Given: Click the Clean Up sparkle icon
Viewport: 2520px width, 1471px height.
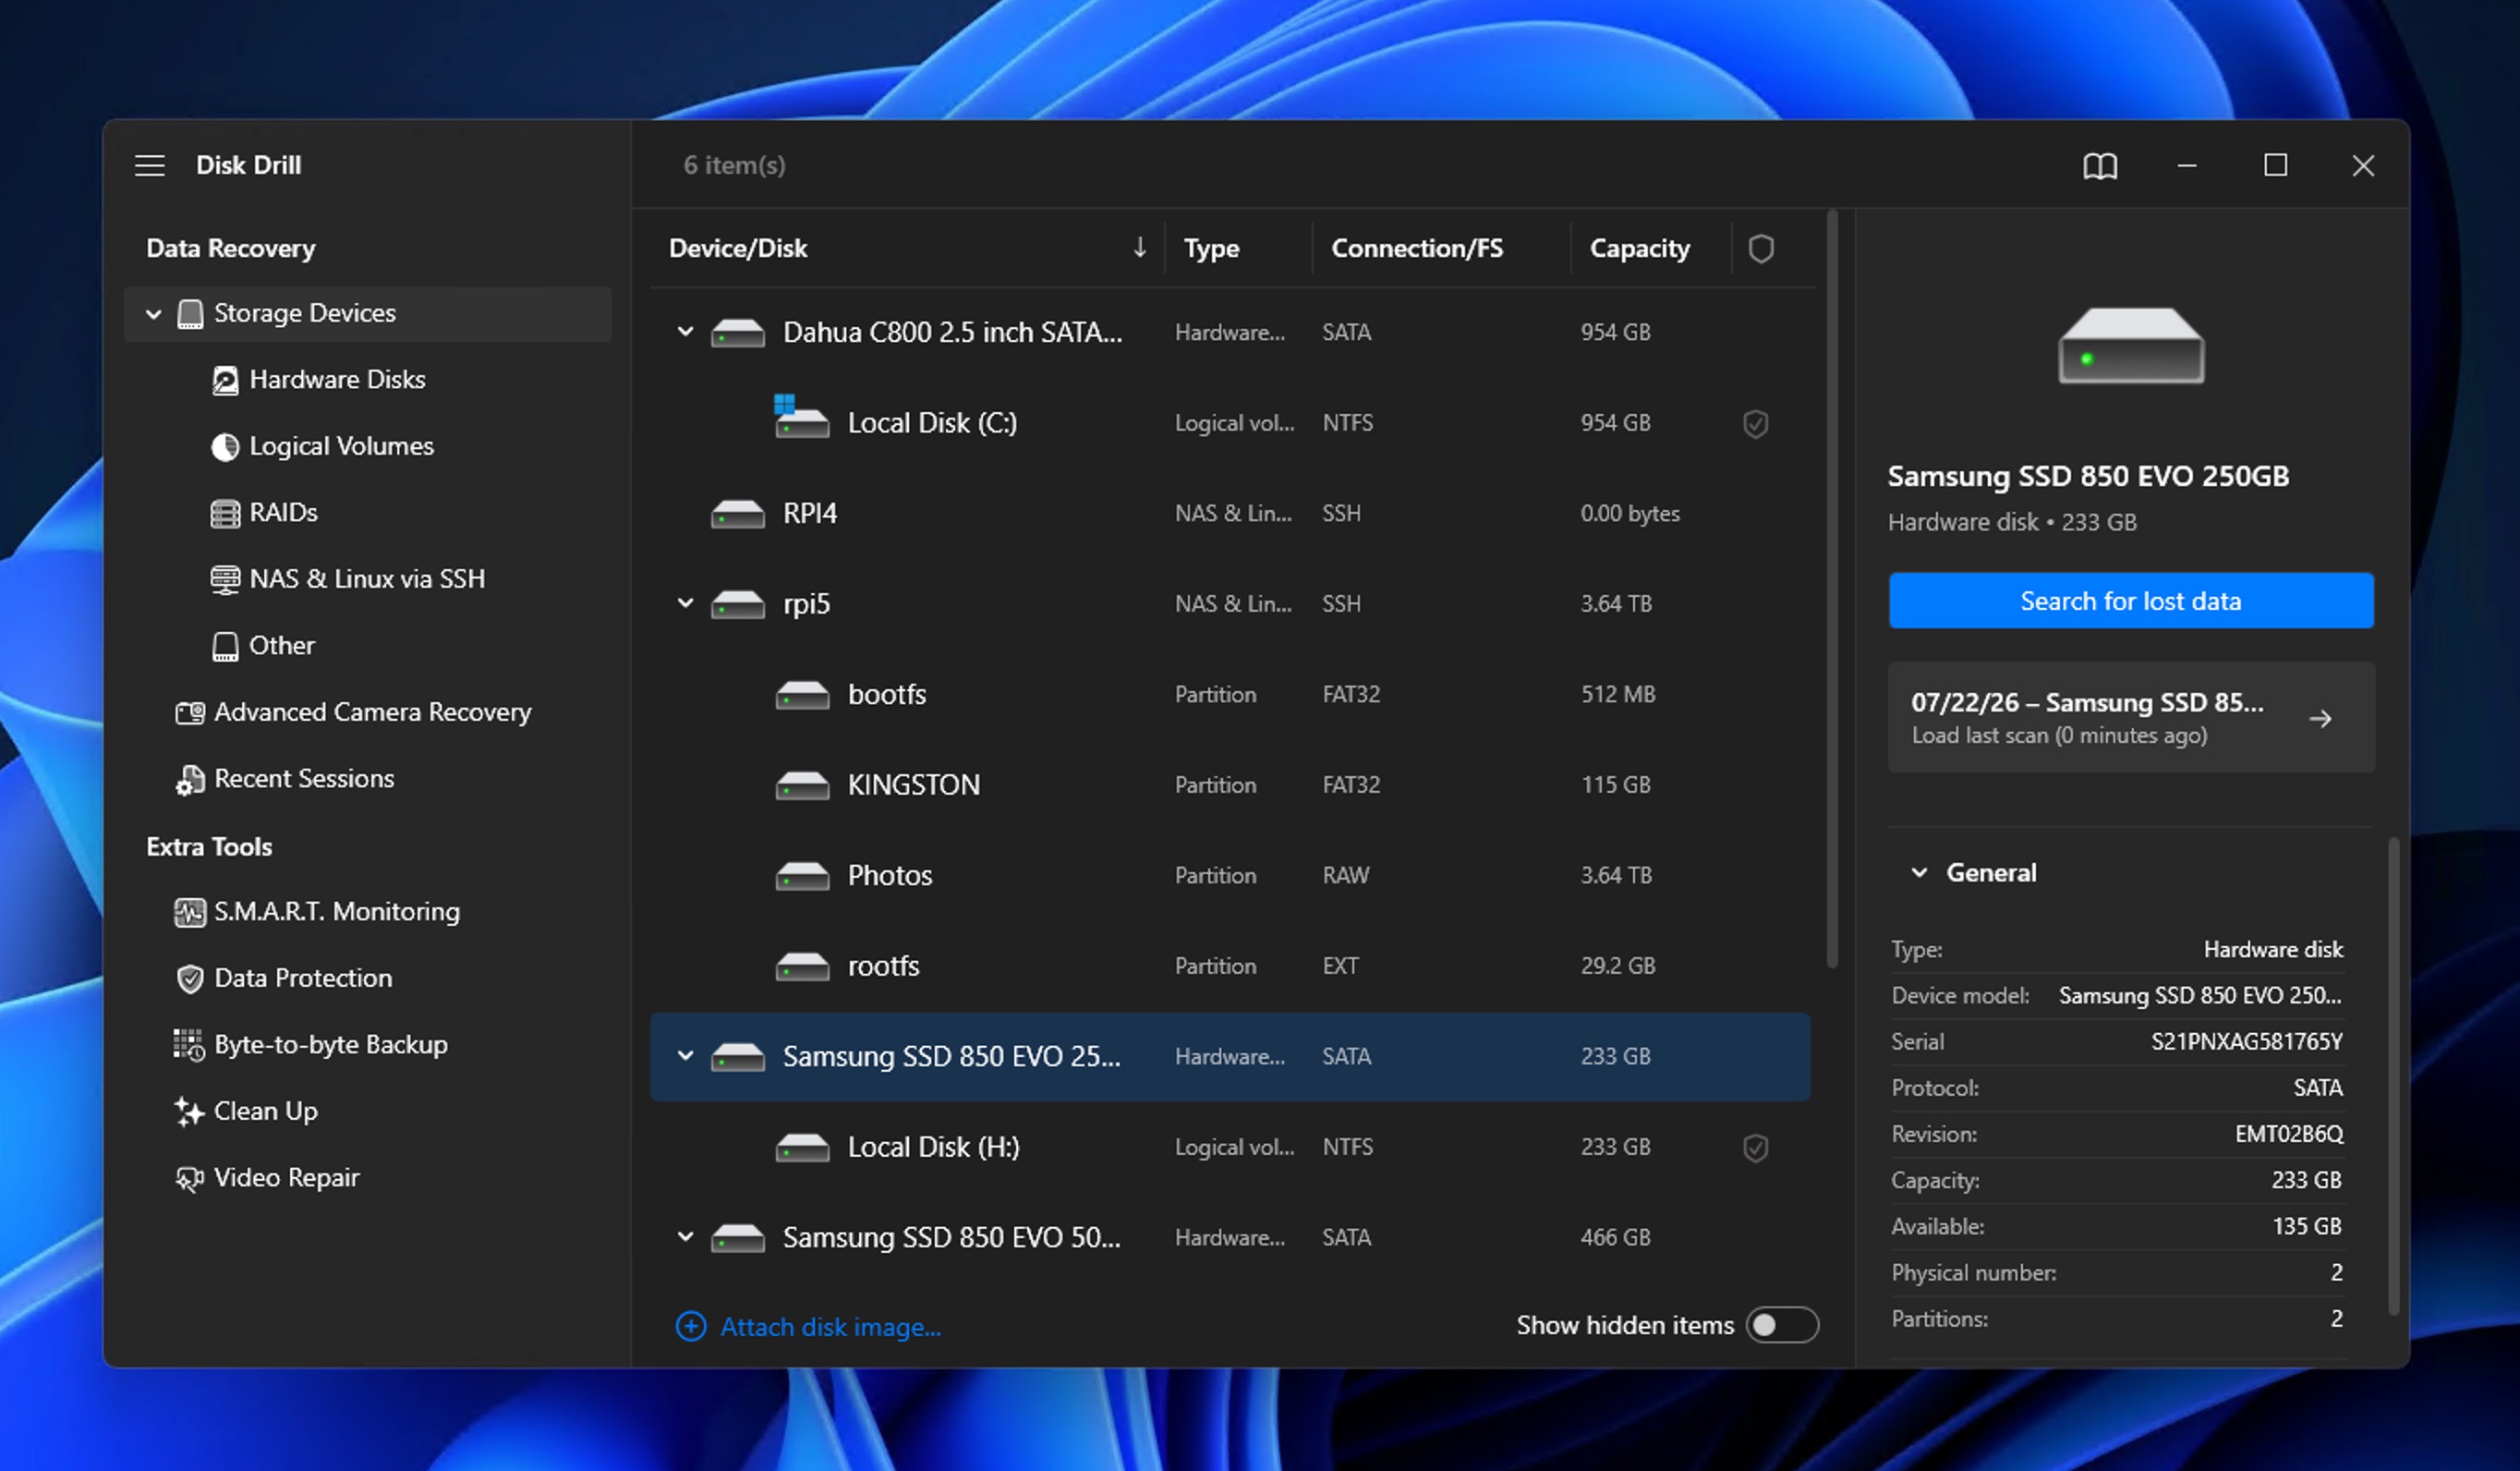Looking at the screenshot, I should point(189,1111).
